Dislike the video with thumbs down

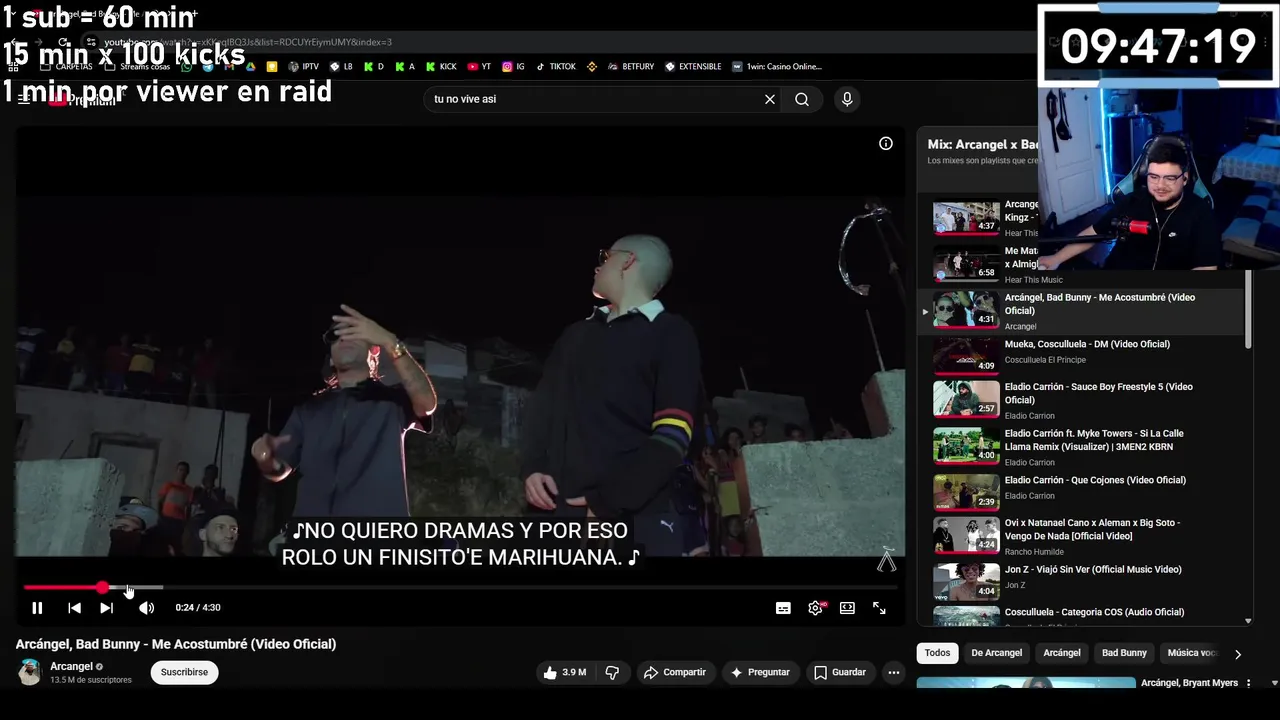[x=613, y=672]
